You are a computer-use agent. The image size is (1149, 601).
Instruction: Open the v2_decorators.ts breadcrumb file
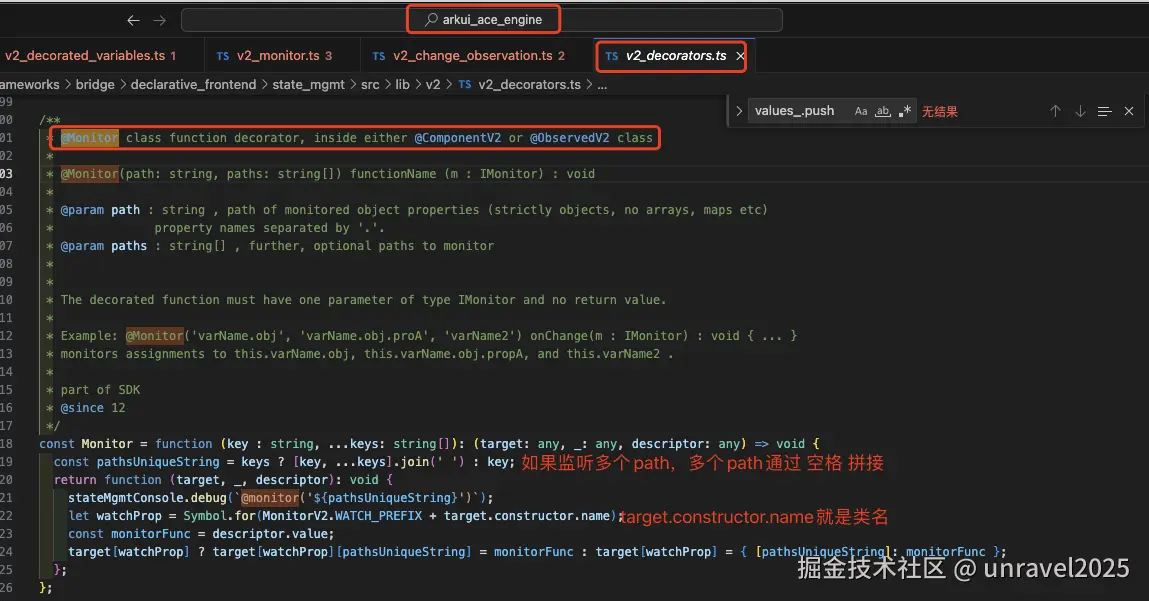(x=520, y=84)
